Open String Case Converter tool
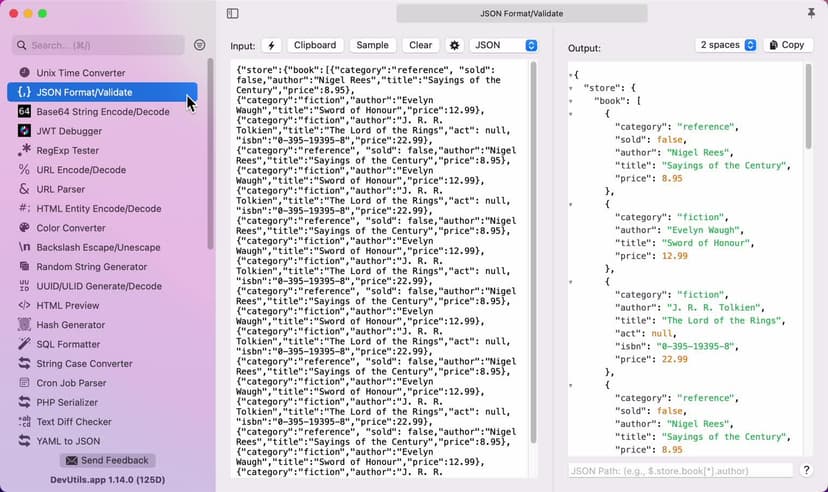 click(102, 364)
